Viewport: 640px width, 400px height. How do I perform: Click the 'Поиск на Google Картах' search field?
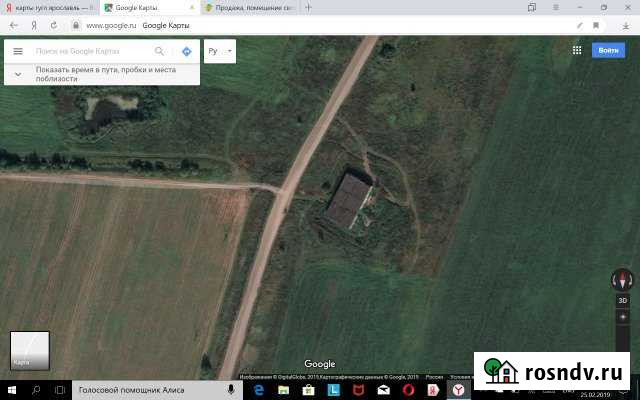pos(90,51)
